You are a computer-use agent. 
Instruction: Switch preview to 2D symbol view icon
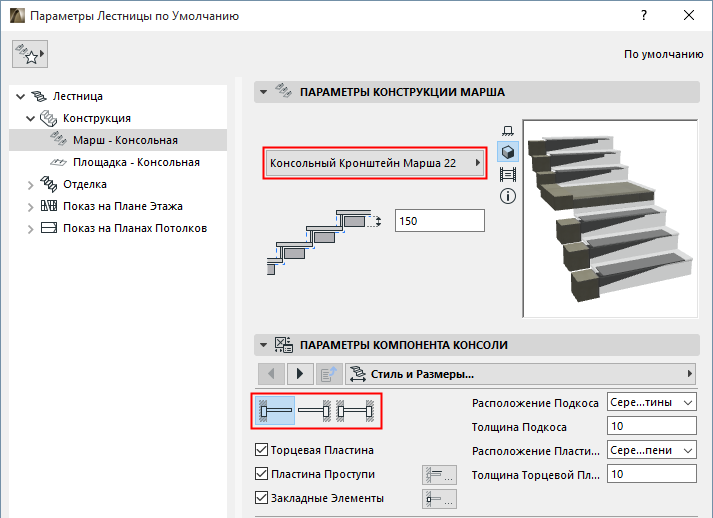click(x=508, y=131)
